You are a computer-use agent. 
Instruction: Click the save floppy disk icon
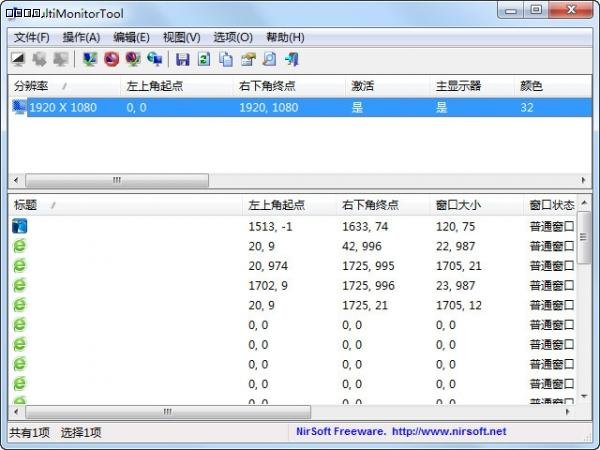click(183, 59)
